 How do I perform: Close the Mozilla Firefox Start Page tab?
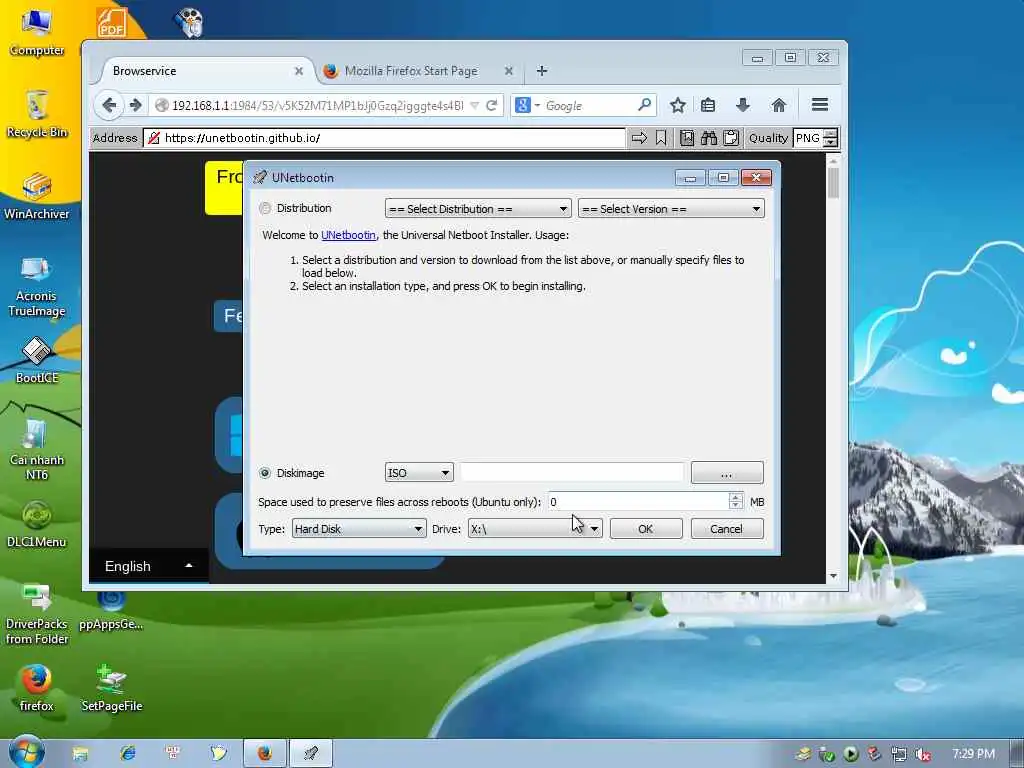[509, 71]
